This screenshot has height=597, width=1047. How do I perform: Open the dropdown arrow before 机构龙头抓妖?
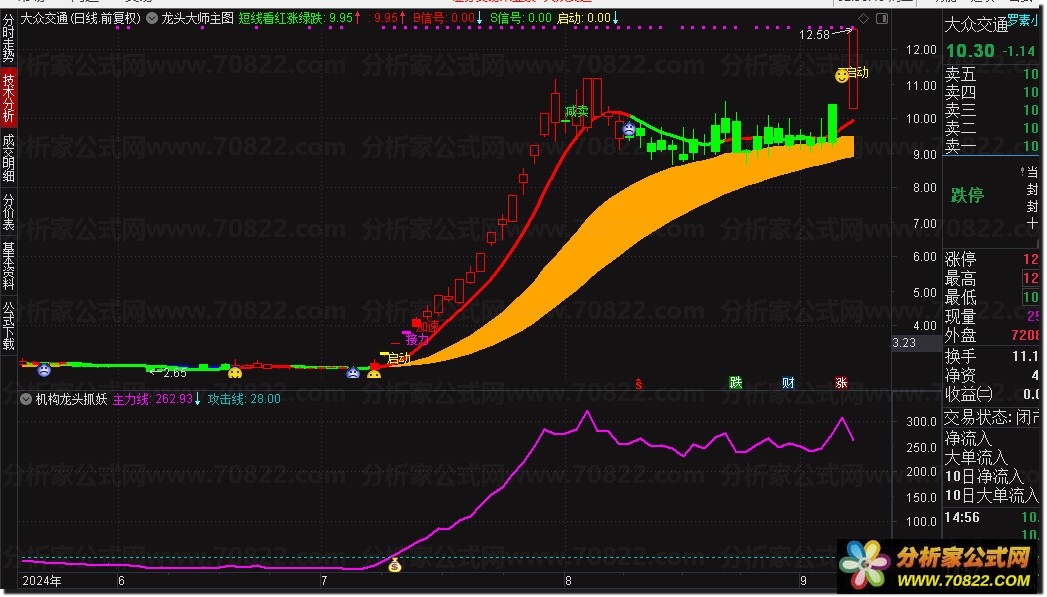(26, 399)
